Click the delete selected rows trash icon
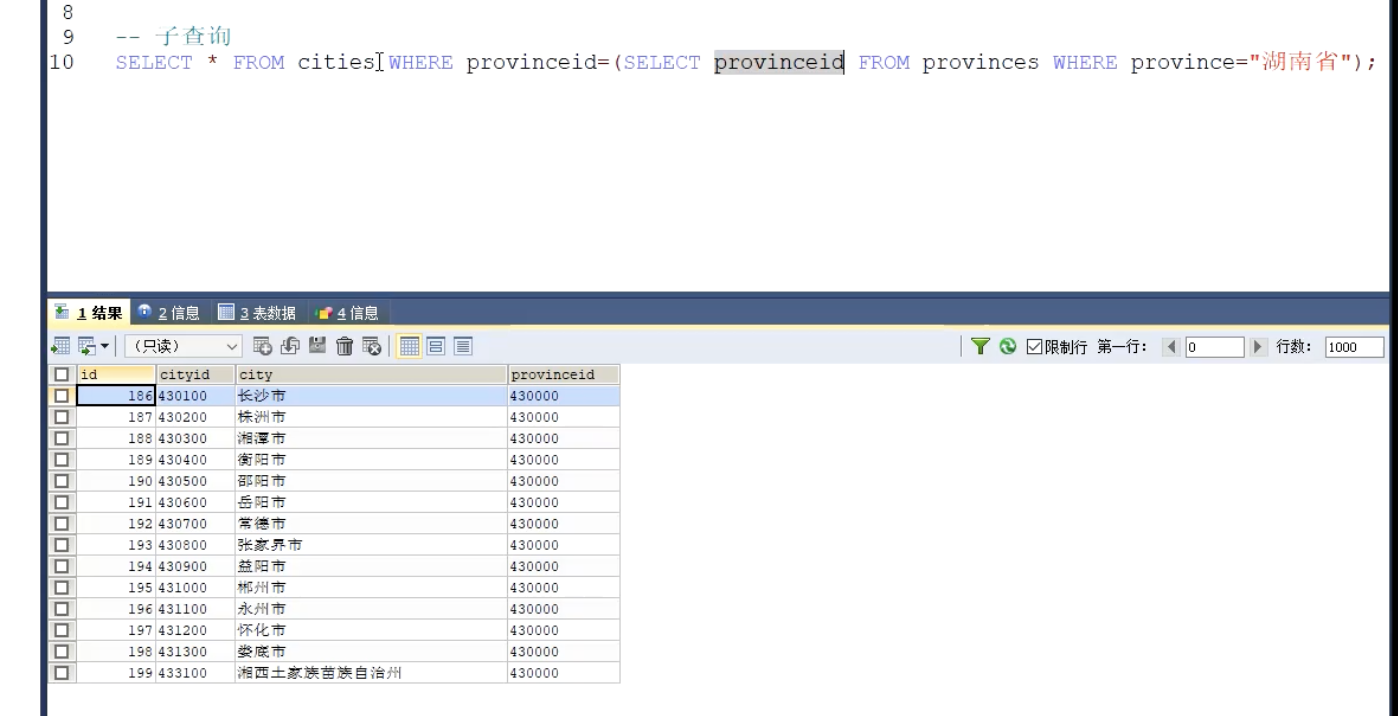 344,346
